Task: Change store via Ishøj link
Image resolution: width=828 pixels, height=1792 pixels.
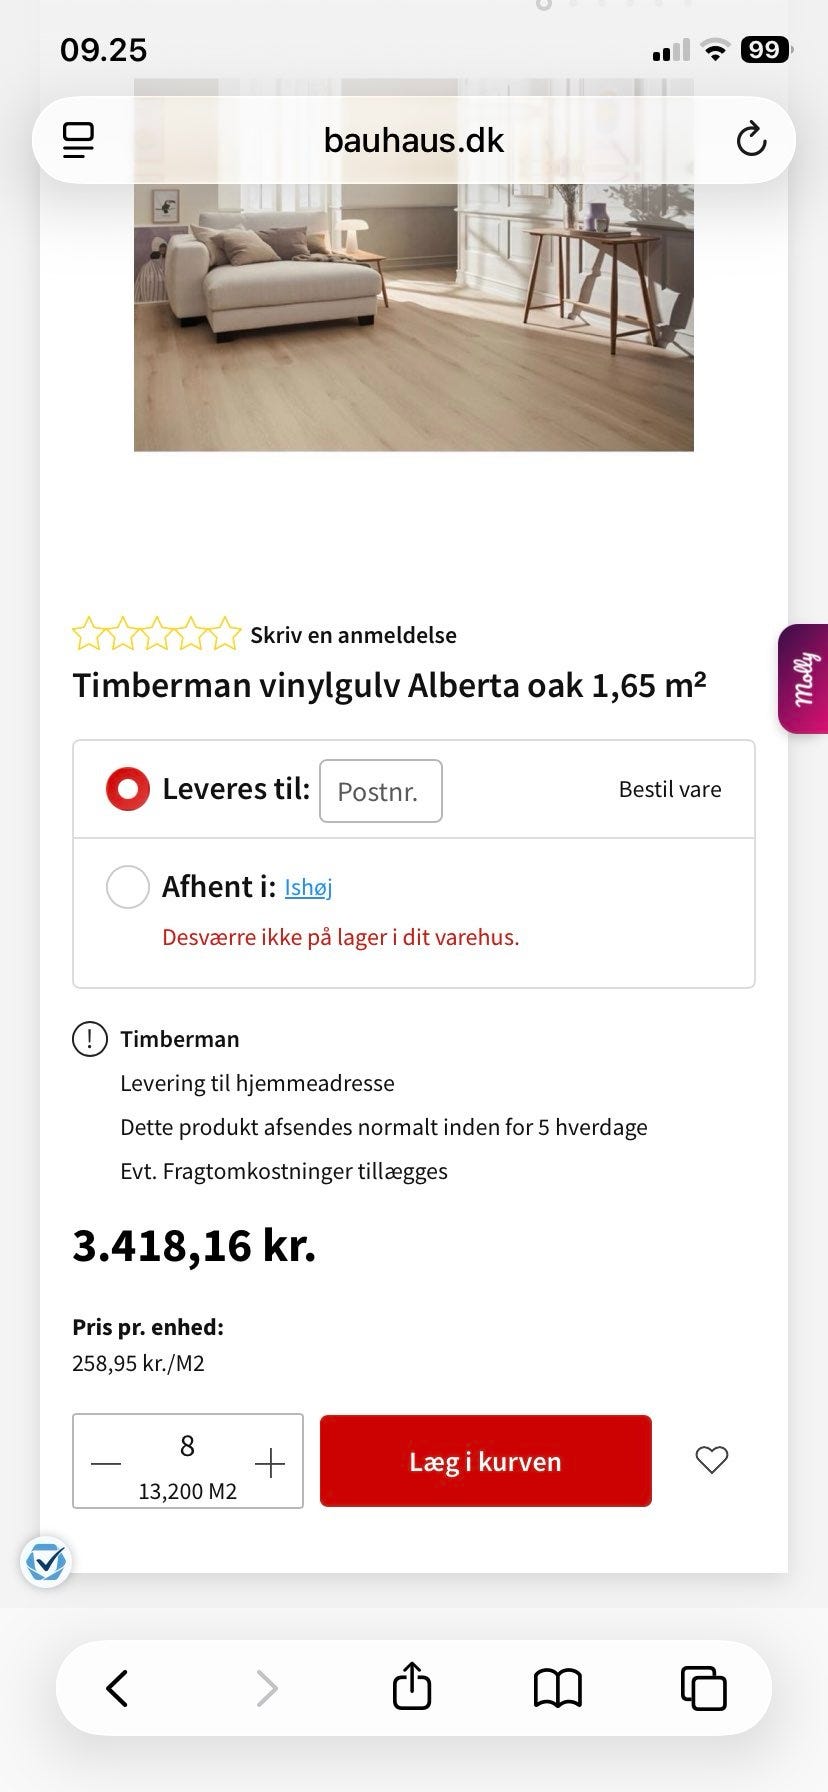Action: pyautogui.click(x=308, y=887)
